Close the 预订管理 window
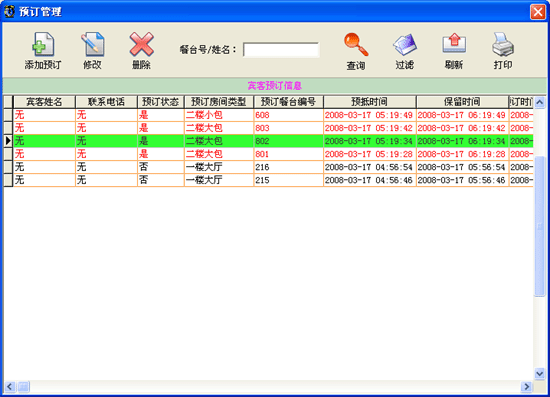550x397 pixels. click(538, 12)
